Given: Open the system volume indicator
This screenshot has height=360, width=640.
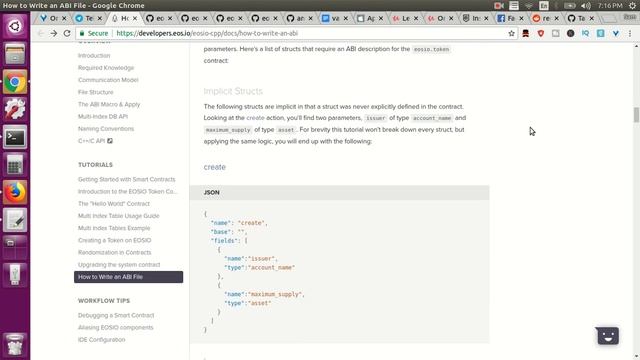Looking at the screenshot, I should click(x=586, y=6).
